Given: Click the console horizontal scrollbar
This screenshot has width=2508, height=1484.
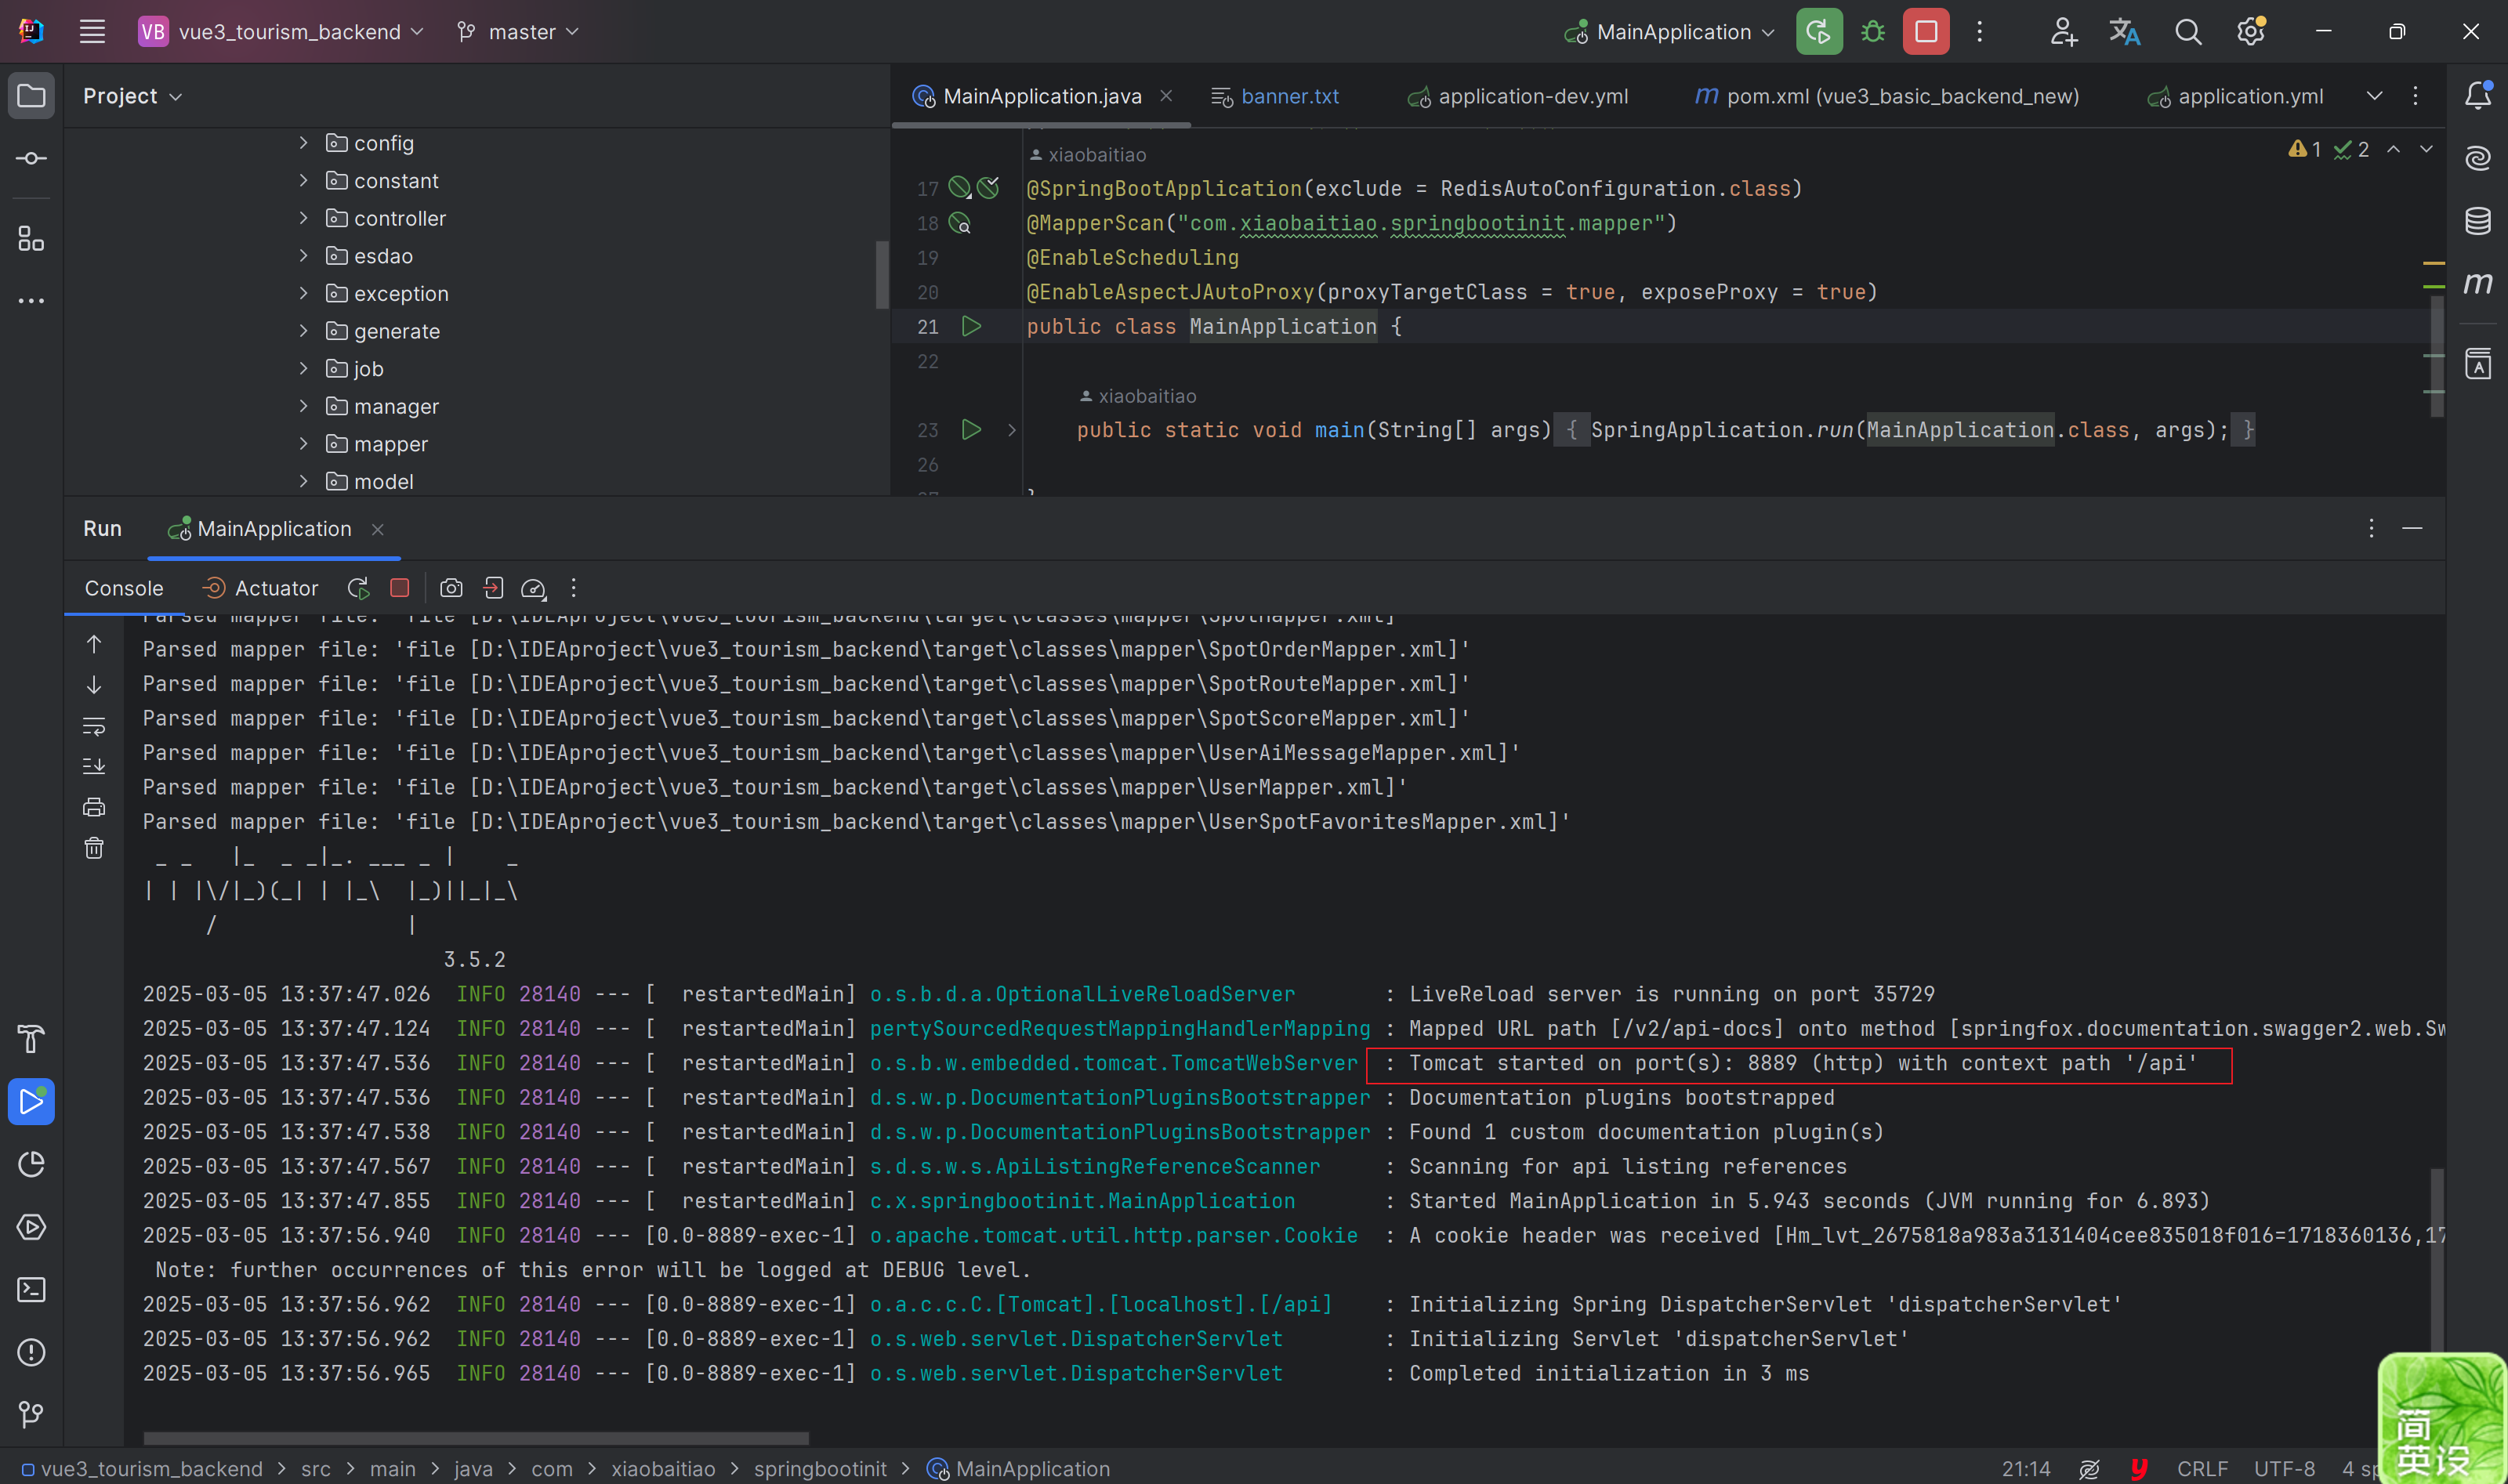Looking at the screenshot, I should [x=476, y=1438].
